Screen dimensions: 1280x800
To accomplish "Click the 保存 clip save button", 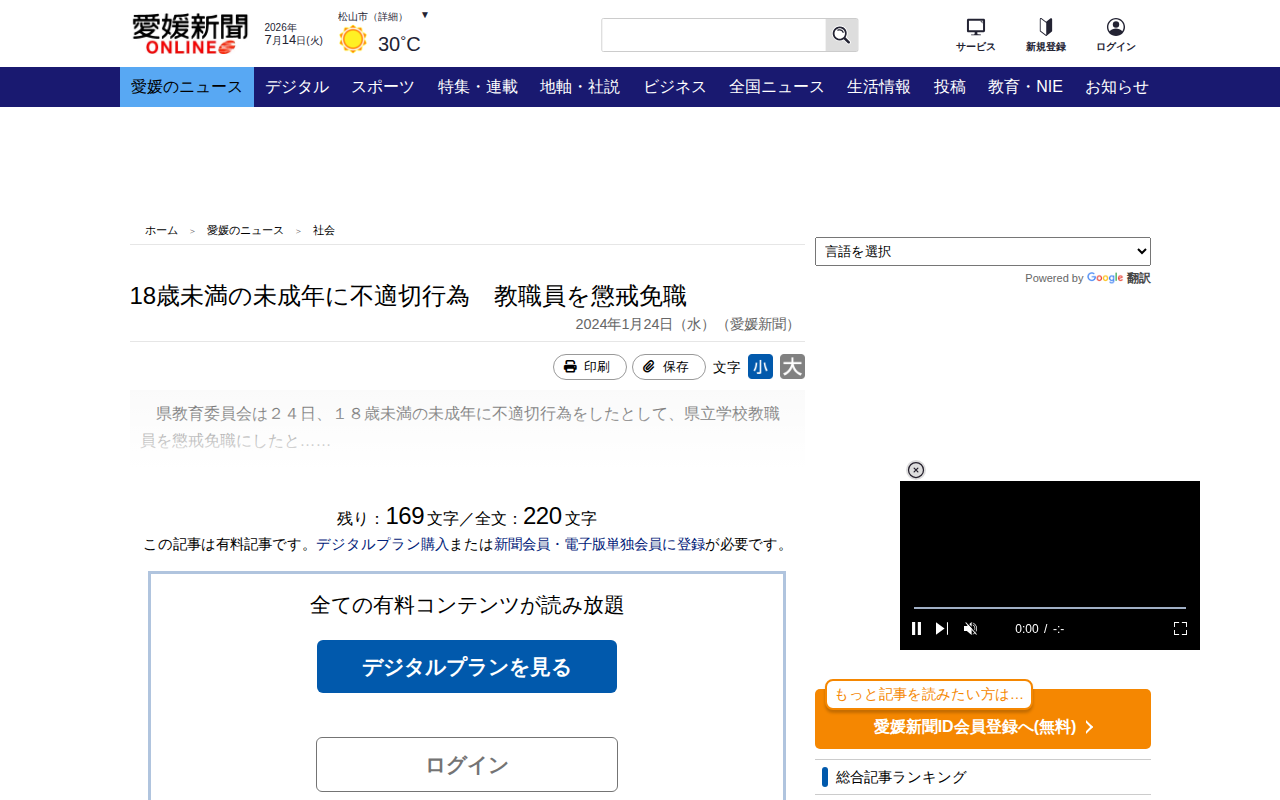I will click(669, 367).
